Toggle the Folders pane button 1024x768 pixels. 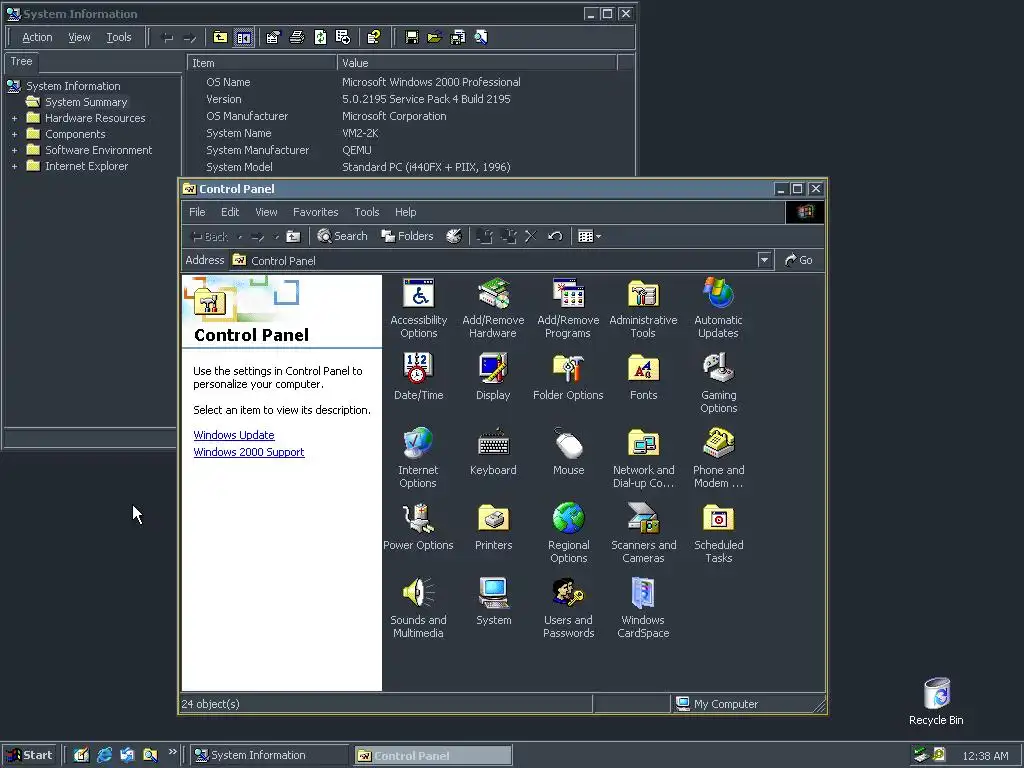(x=408, y=236)
